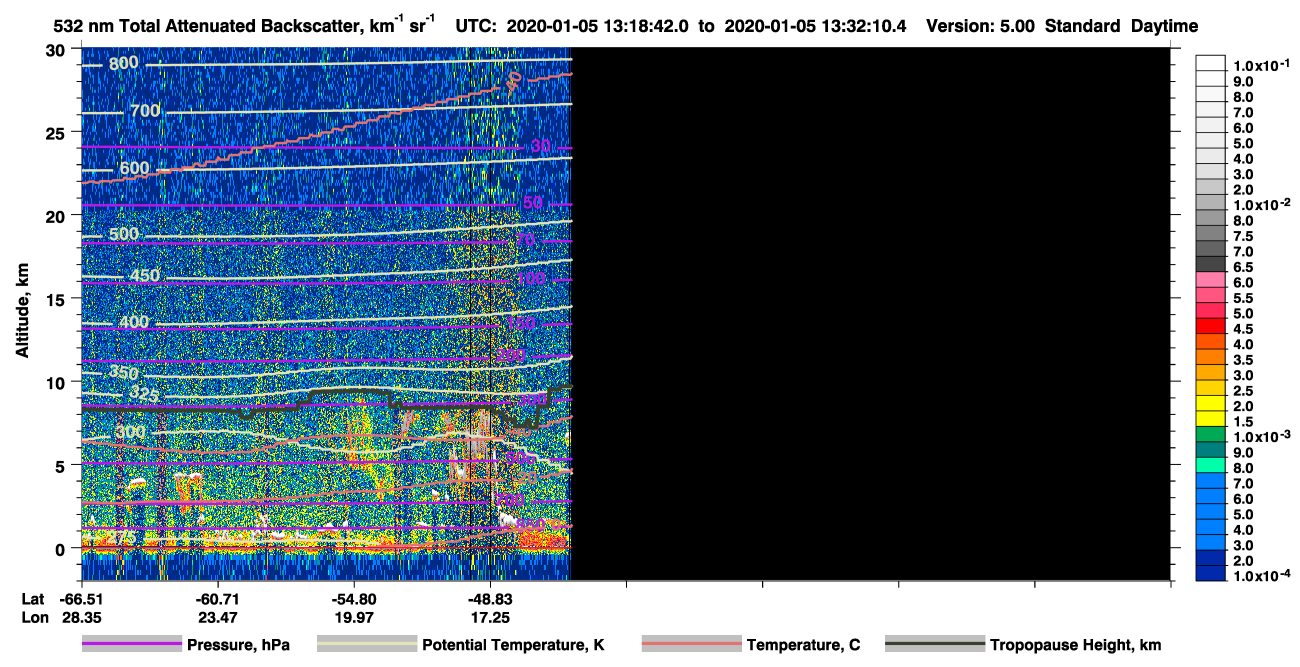The height and width of the screenshot is (667, 1300).
Task: Click the 'Temperature, C' legend label
Action: (803, 645)
